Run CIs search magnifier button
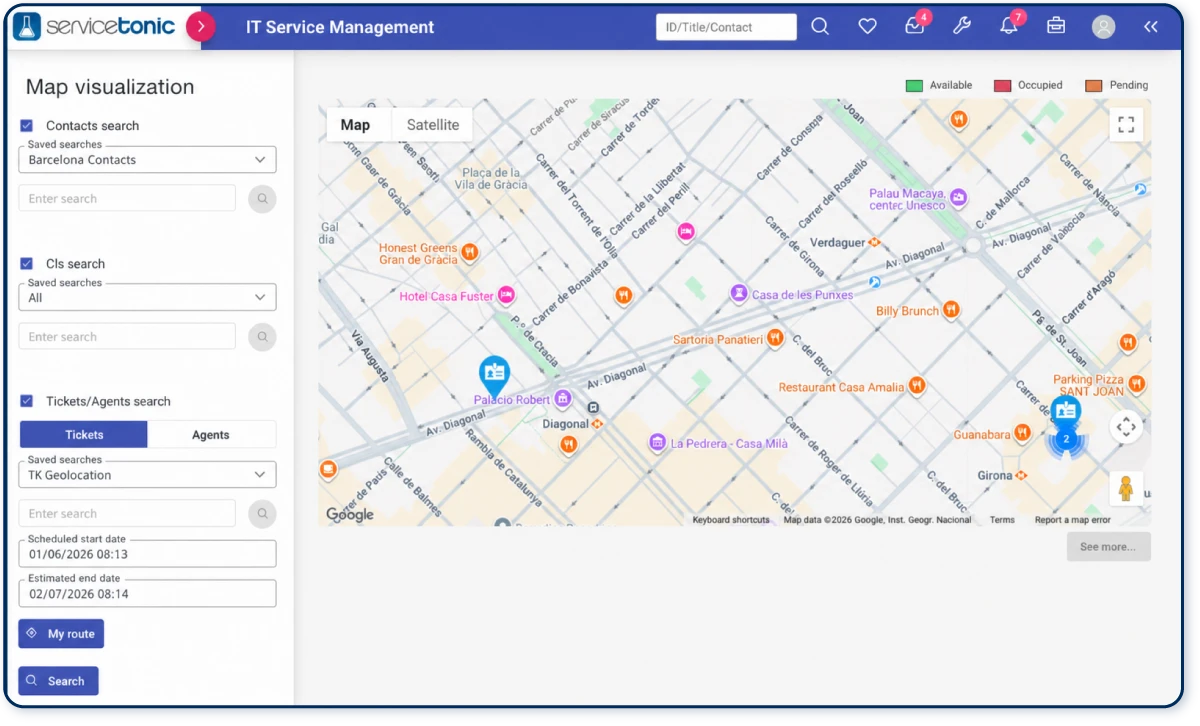The height and width of the screenshot is (726, 1200). pyautogui.click(x=262, y=336)
